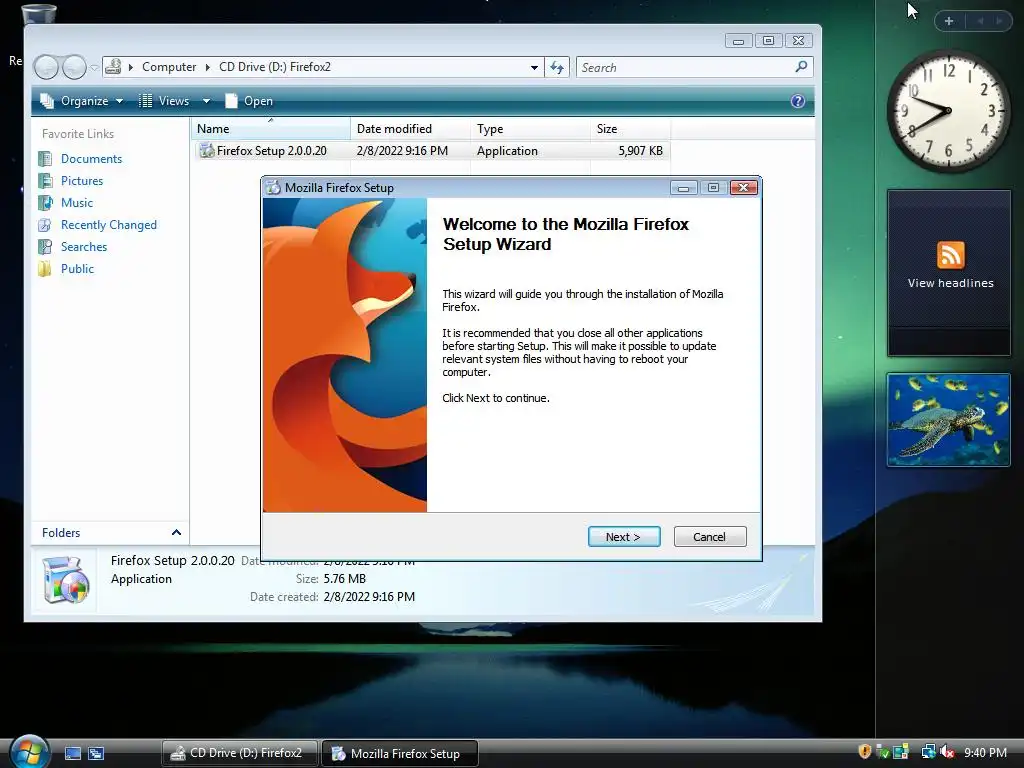Screen dimensions: 1024x768
Task: Click Computer in the address breadcrumb
Action: [169, 67]
